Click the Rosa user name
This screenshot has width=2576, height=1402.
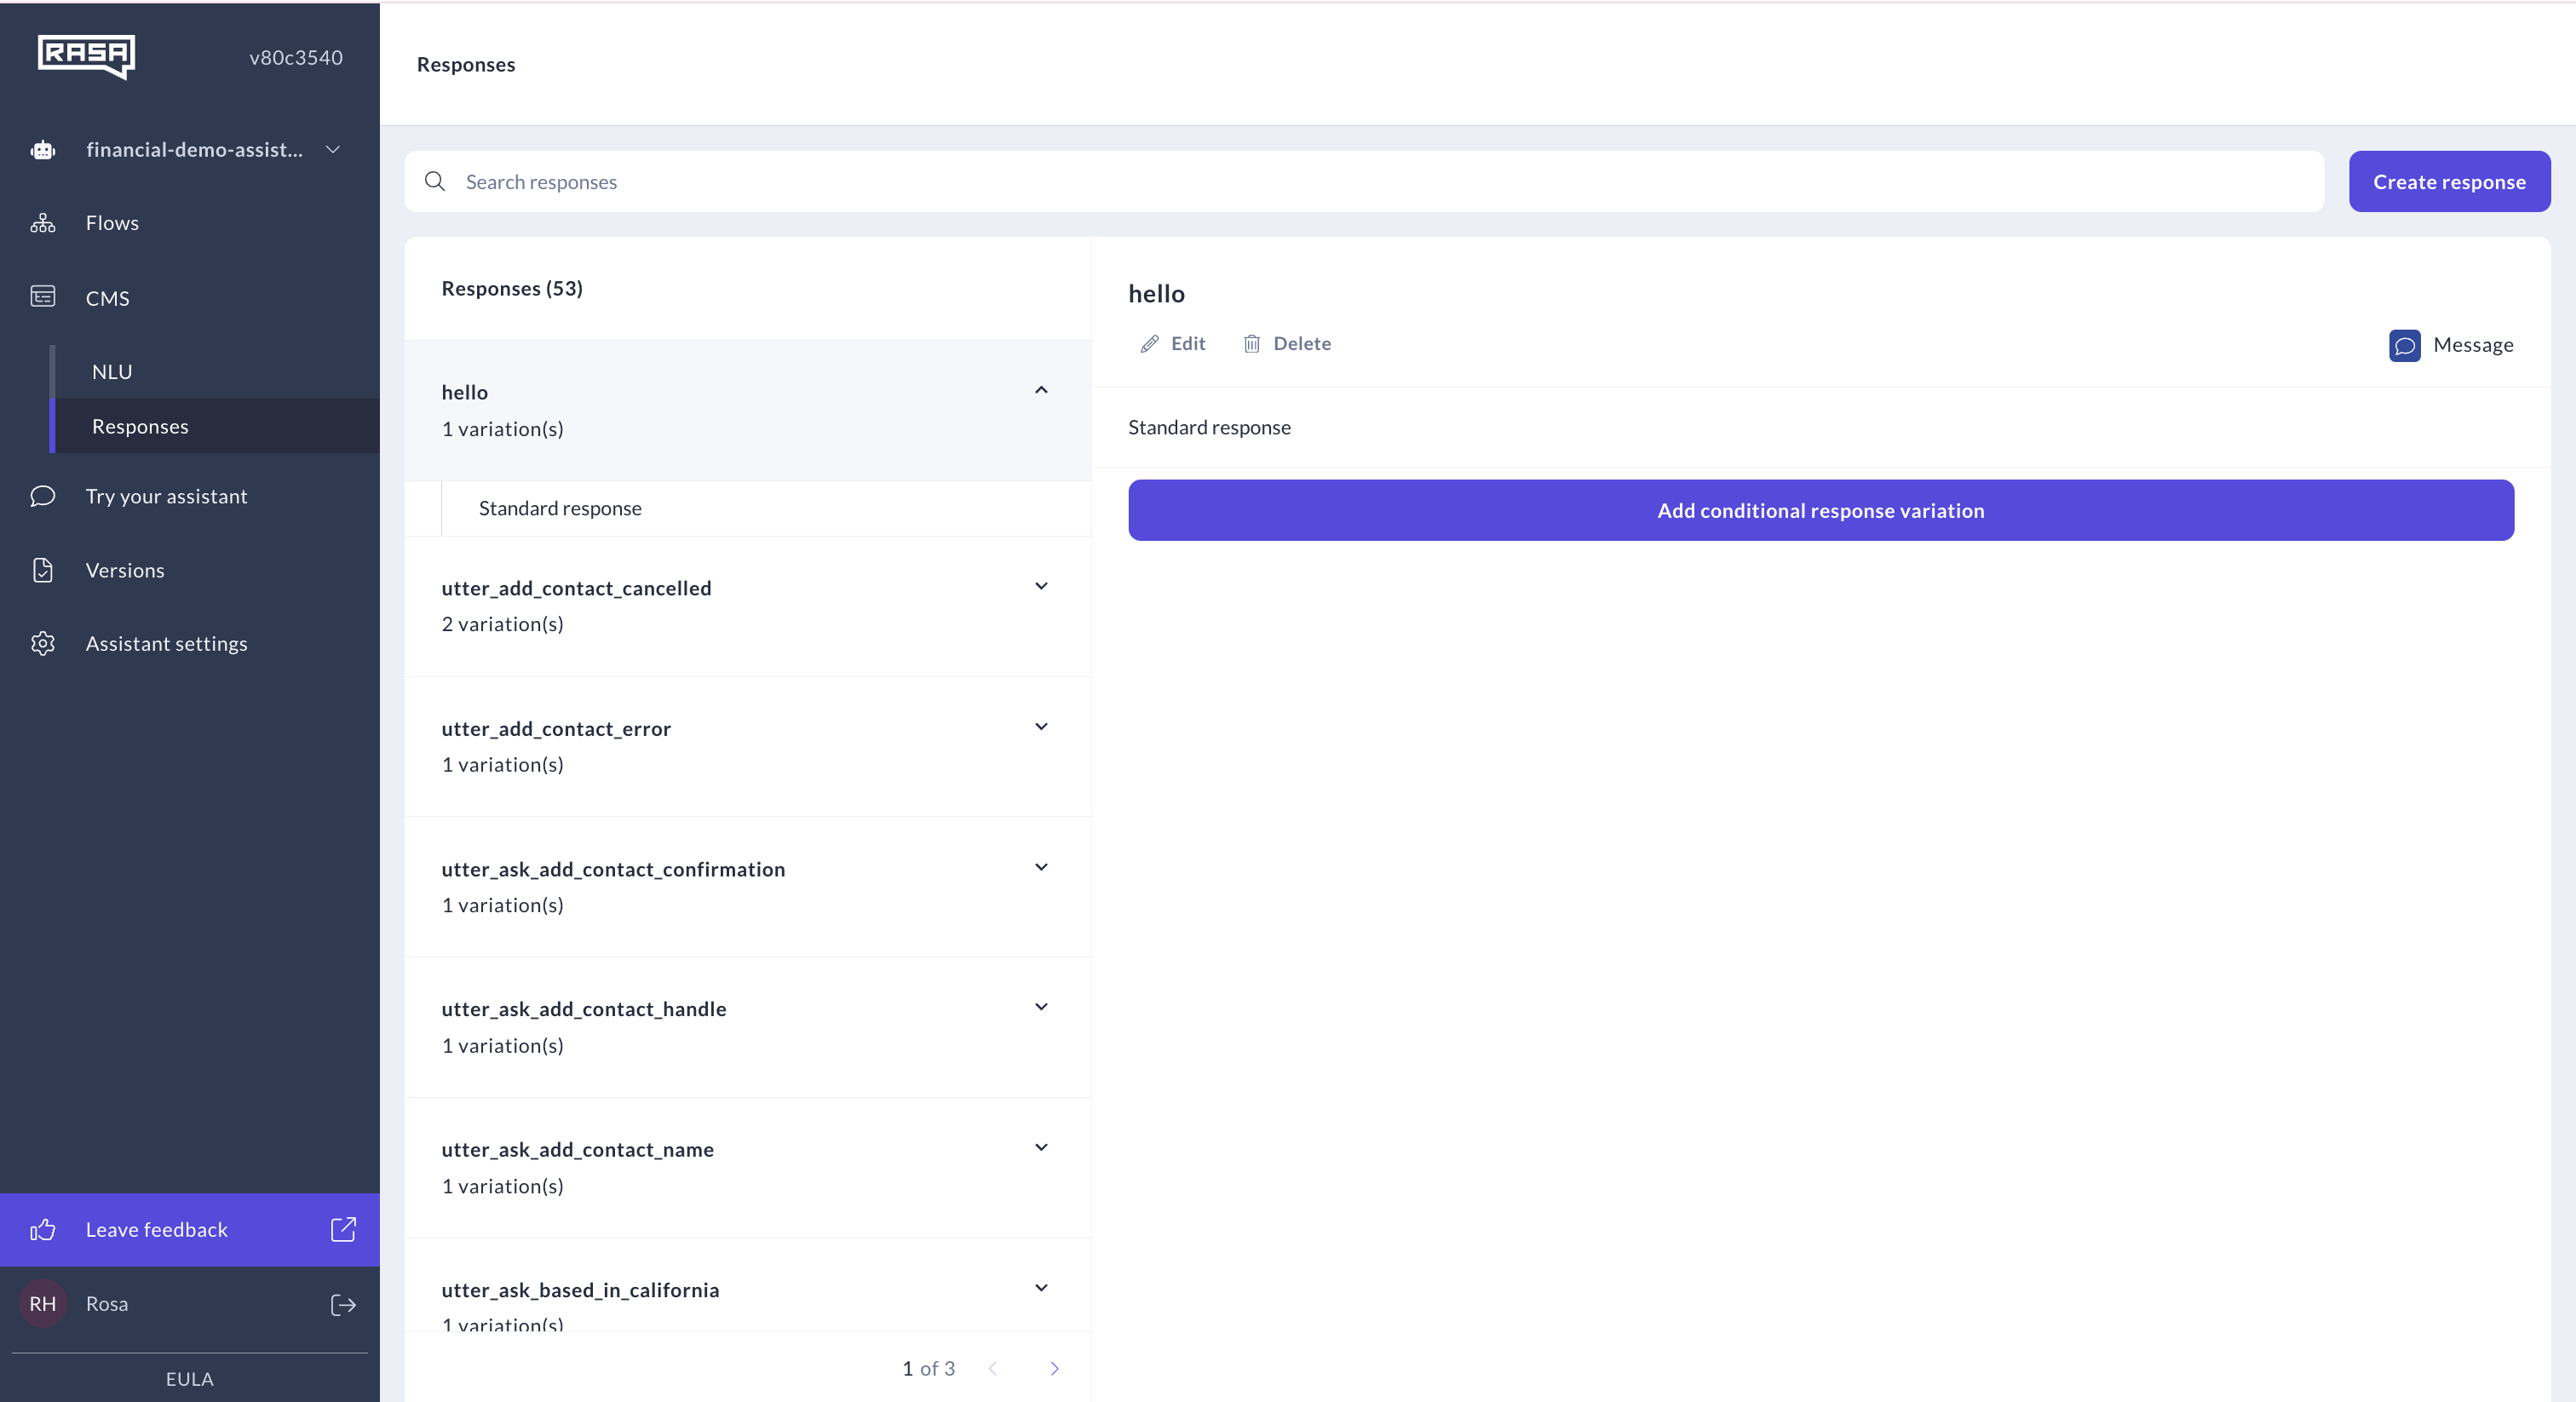[x=106, y=1304]
